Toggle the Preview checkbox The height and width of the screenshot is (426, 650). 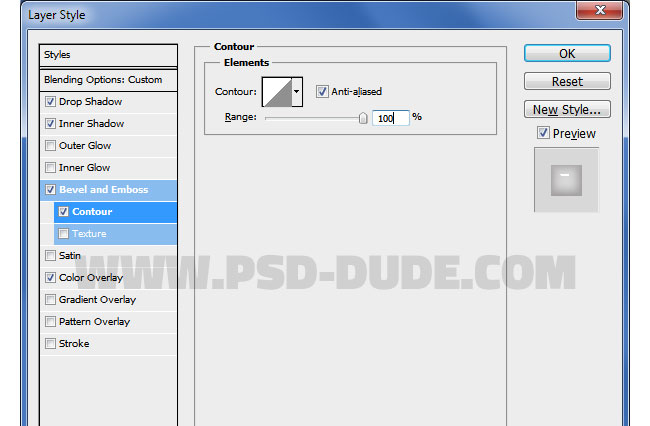click(x=543, y=133)
